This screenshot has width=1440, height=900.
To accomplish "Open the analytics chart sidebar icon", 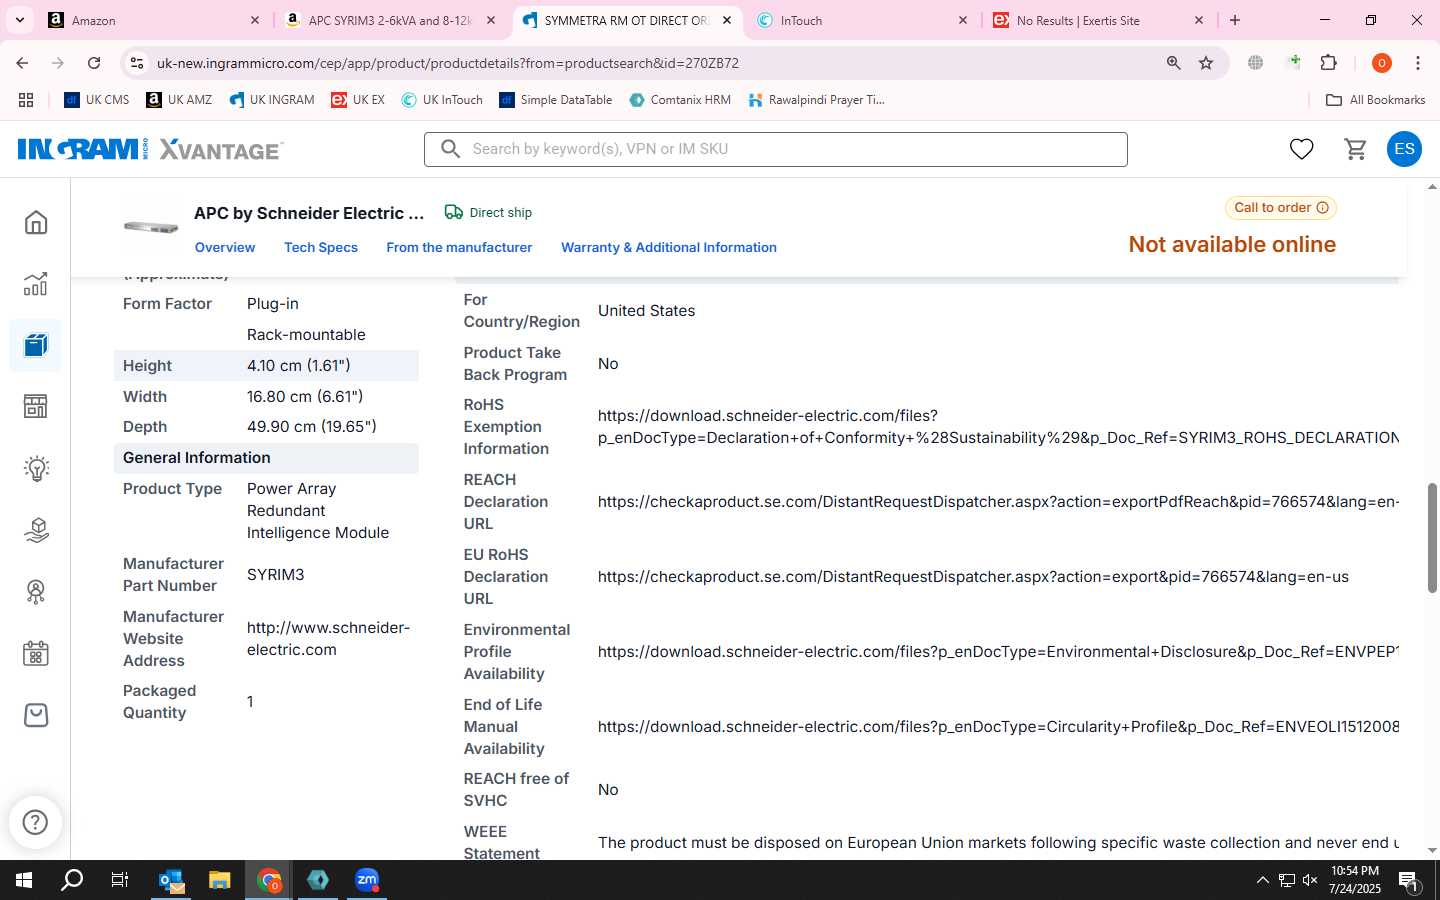I will click(x=36, y=284).
